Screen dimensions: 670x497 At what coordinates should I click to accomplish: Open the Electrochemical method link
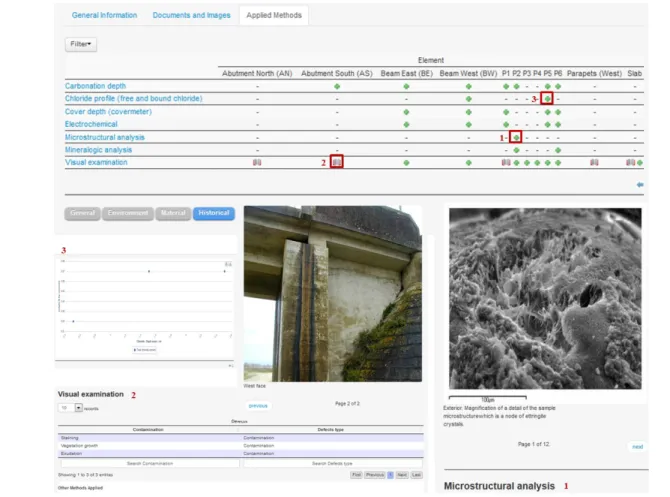(x=91, y=124)
